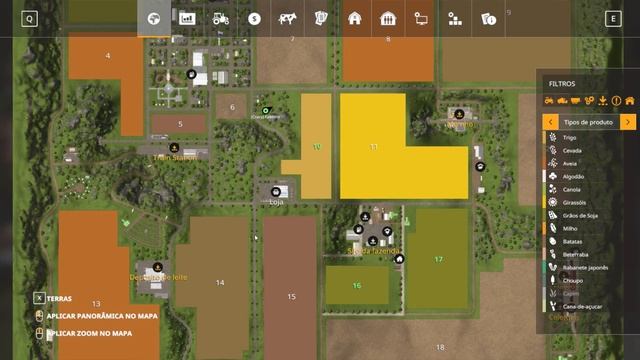The image size is (640, 360).
Task: Open the help cards info tab
Action: pyautogui.click(x=488, y=19)
